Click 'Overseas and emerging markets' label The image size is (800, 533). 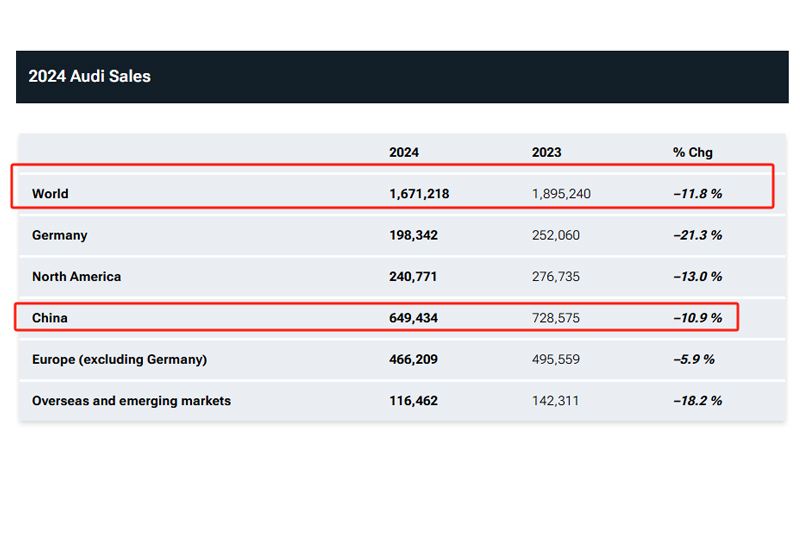pos(131,401)
